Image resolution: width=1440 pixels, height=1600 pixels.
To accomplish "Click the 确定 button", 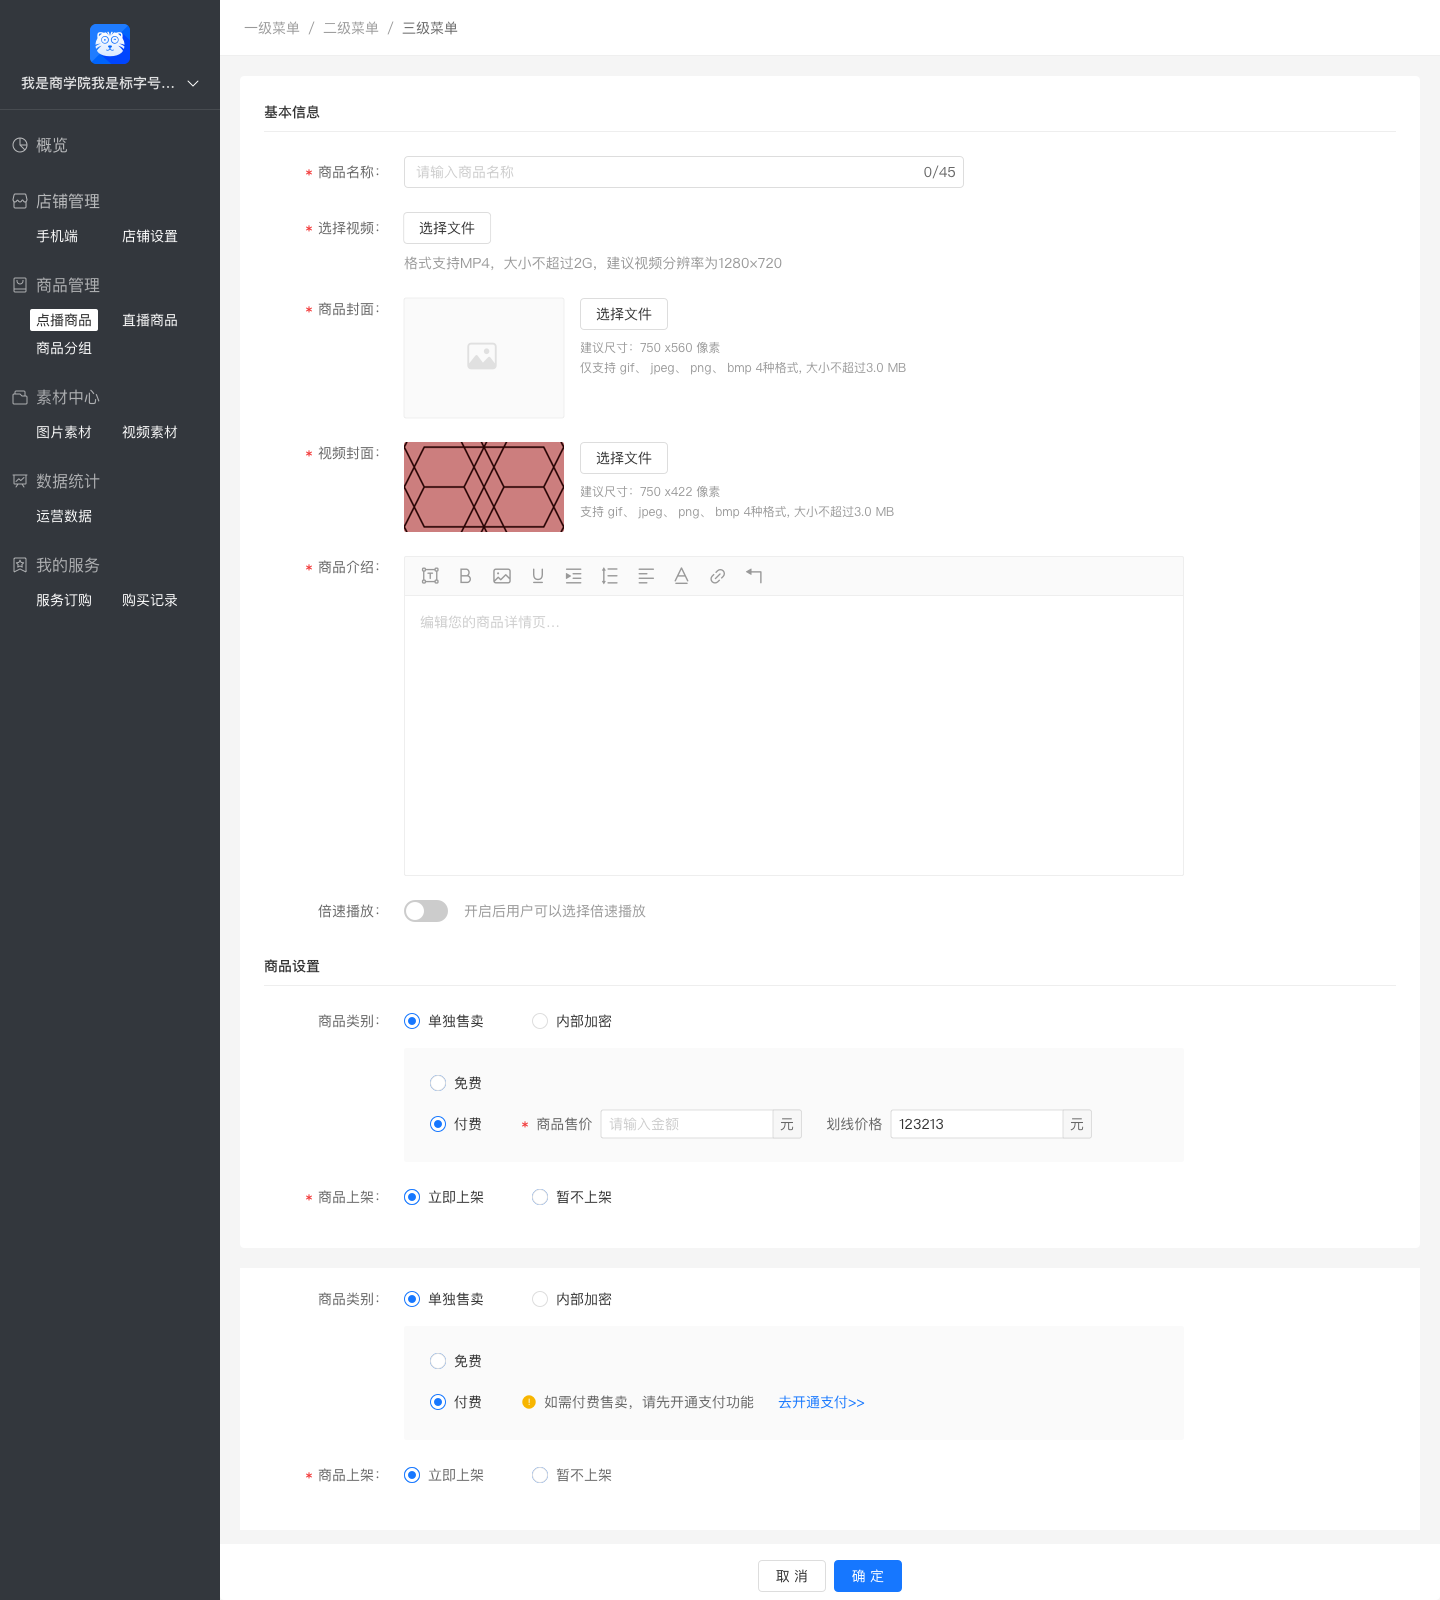I will tap(868, 1576).
